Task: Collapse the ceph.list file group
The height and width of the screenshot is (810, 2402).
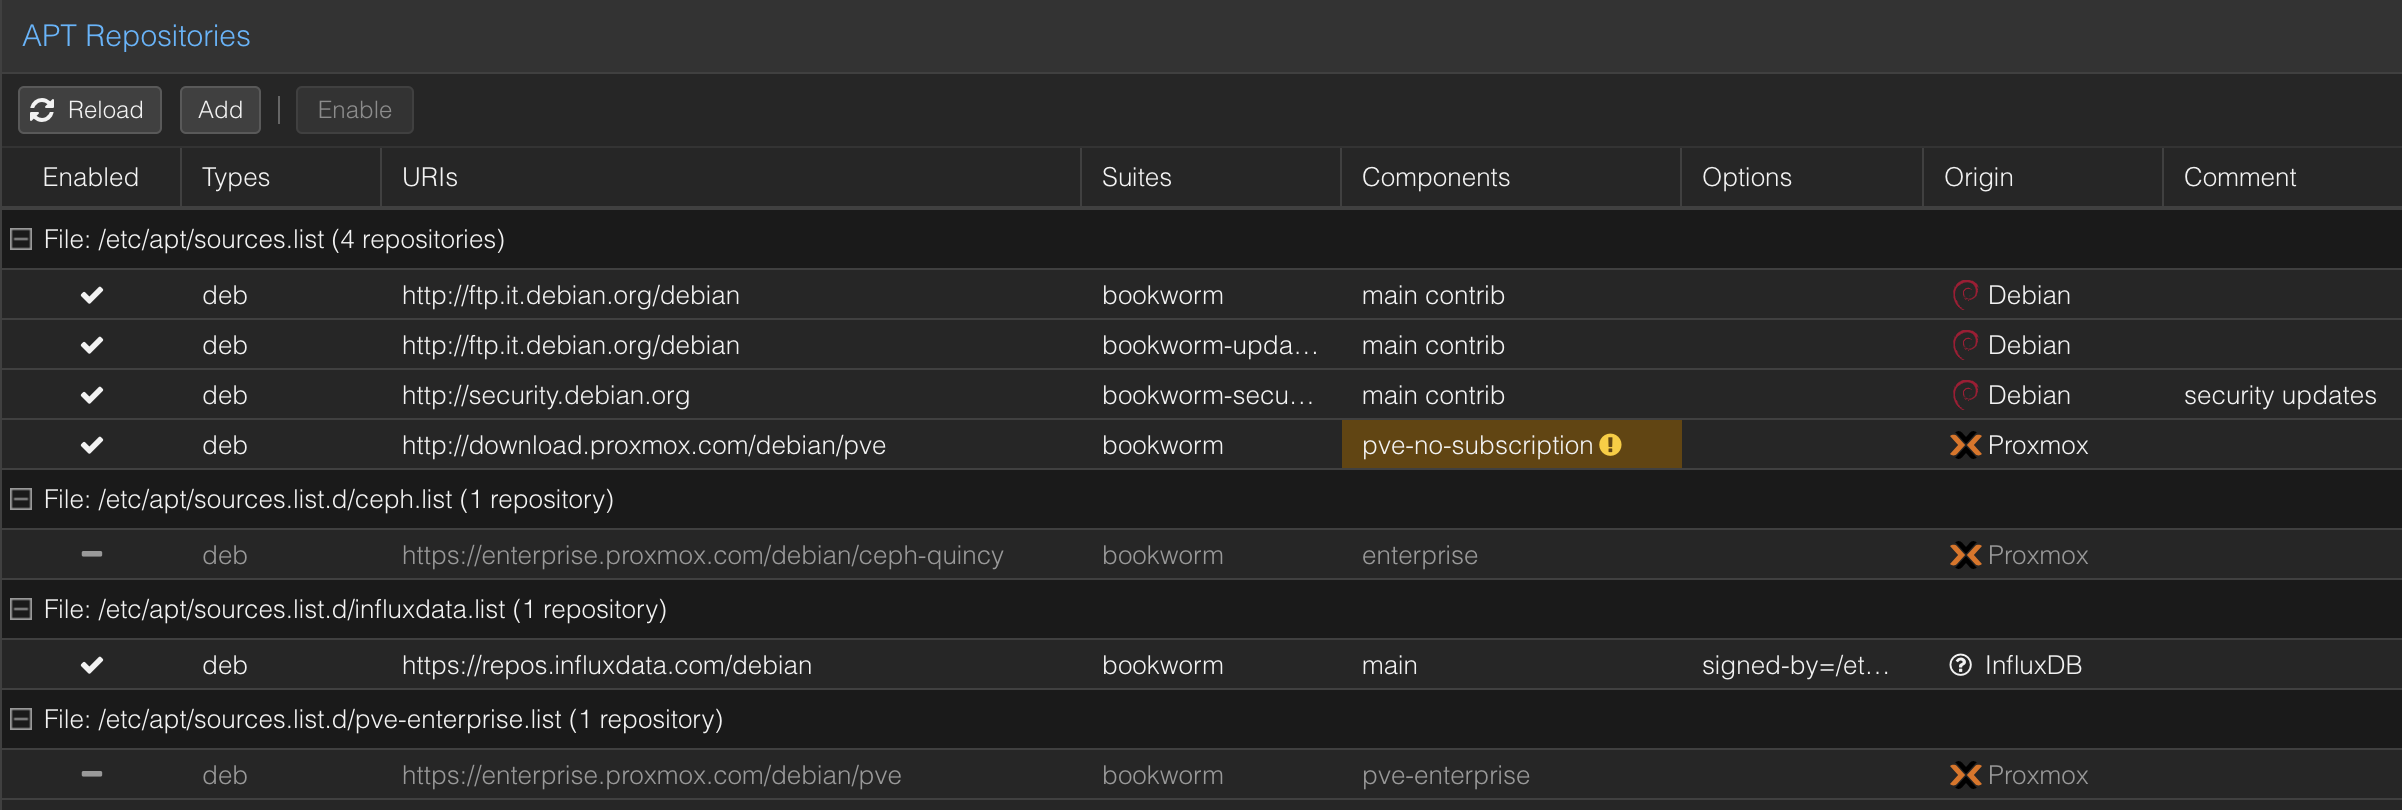Action: pyautogui.click(x=21, y=499)
